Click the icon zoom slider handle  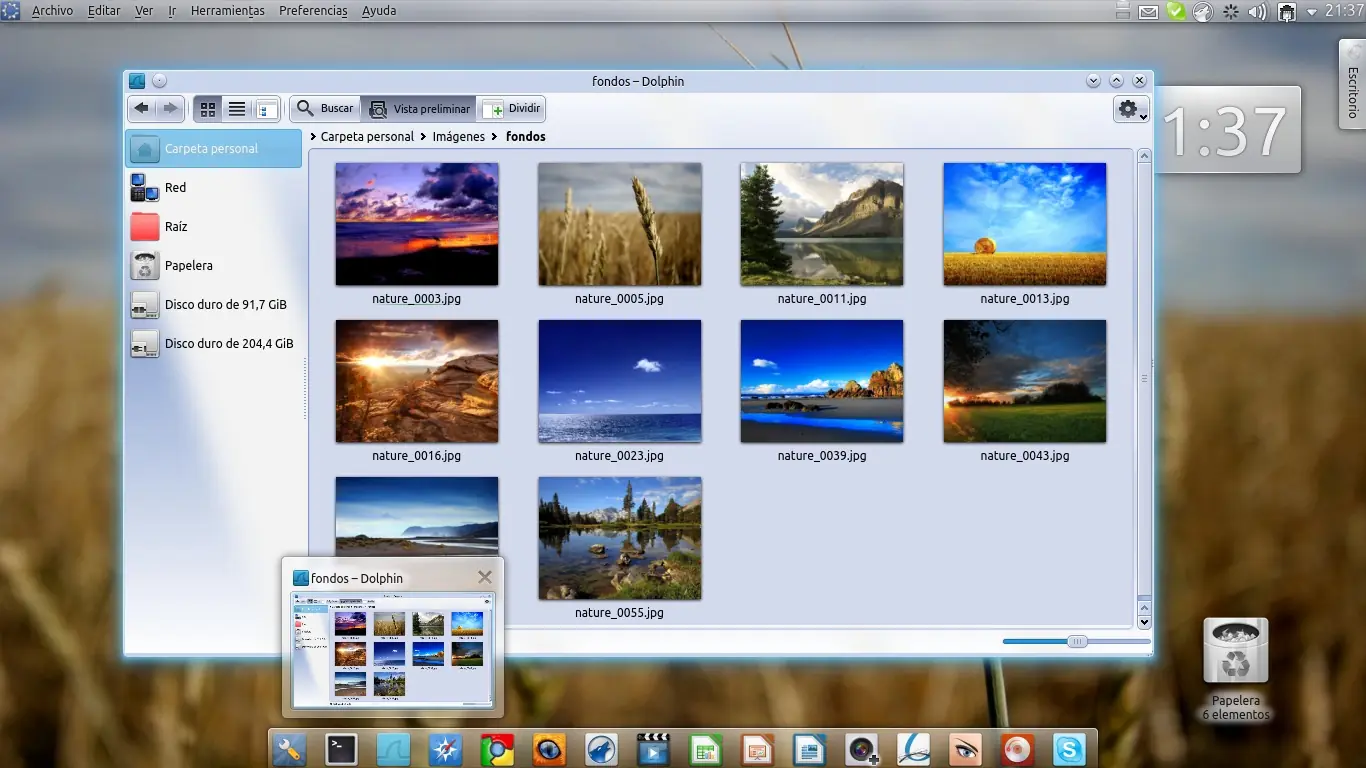point(1076,641)
